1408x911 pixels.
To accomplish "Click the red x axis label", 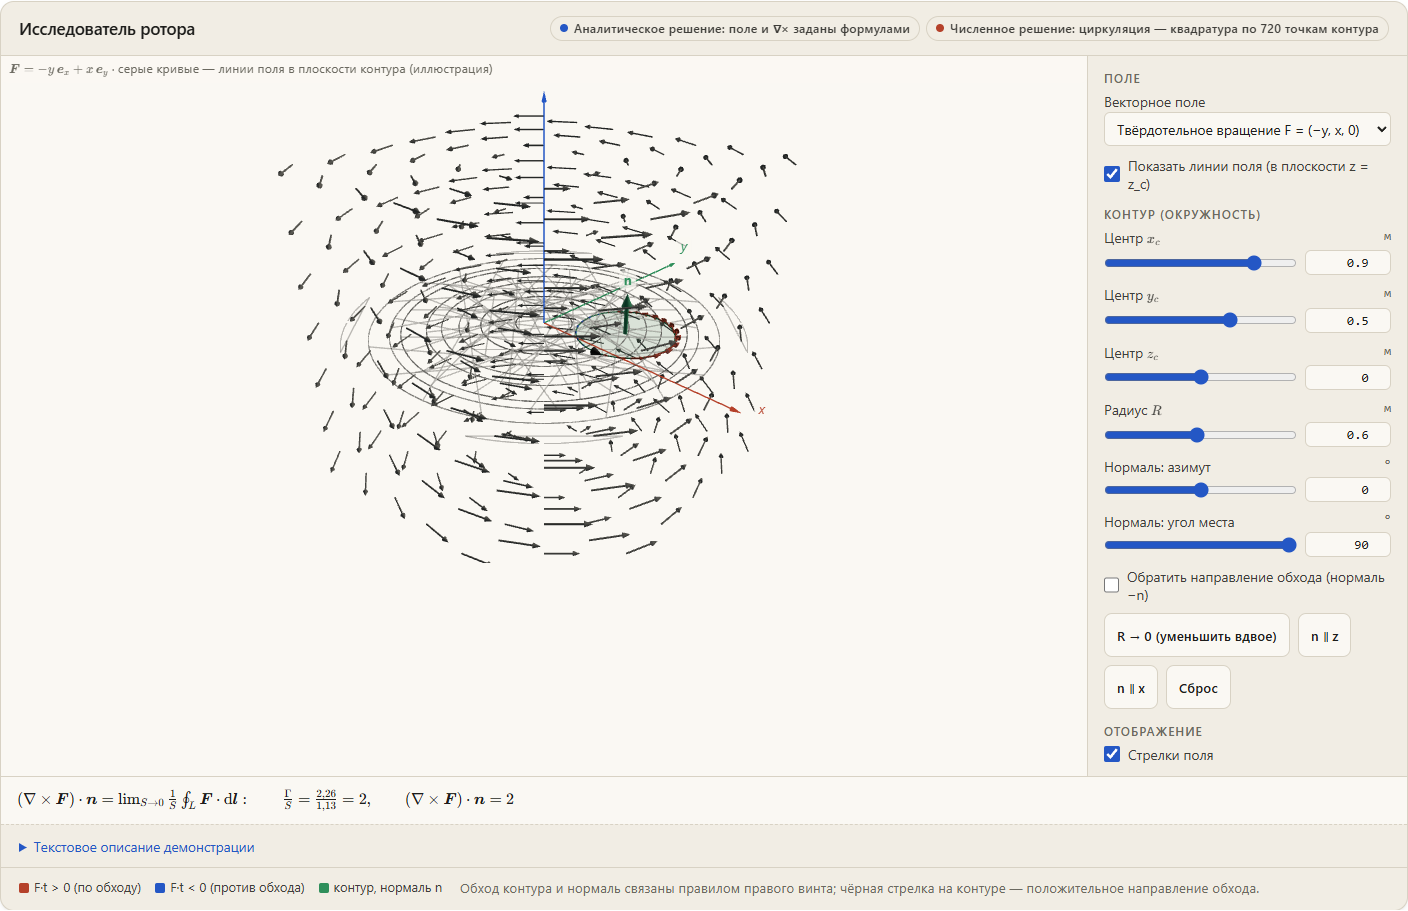I will coord(762,410).
